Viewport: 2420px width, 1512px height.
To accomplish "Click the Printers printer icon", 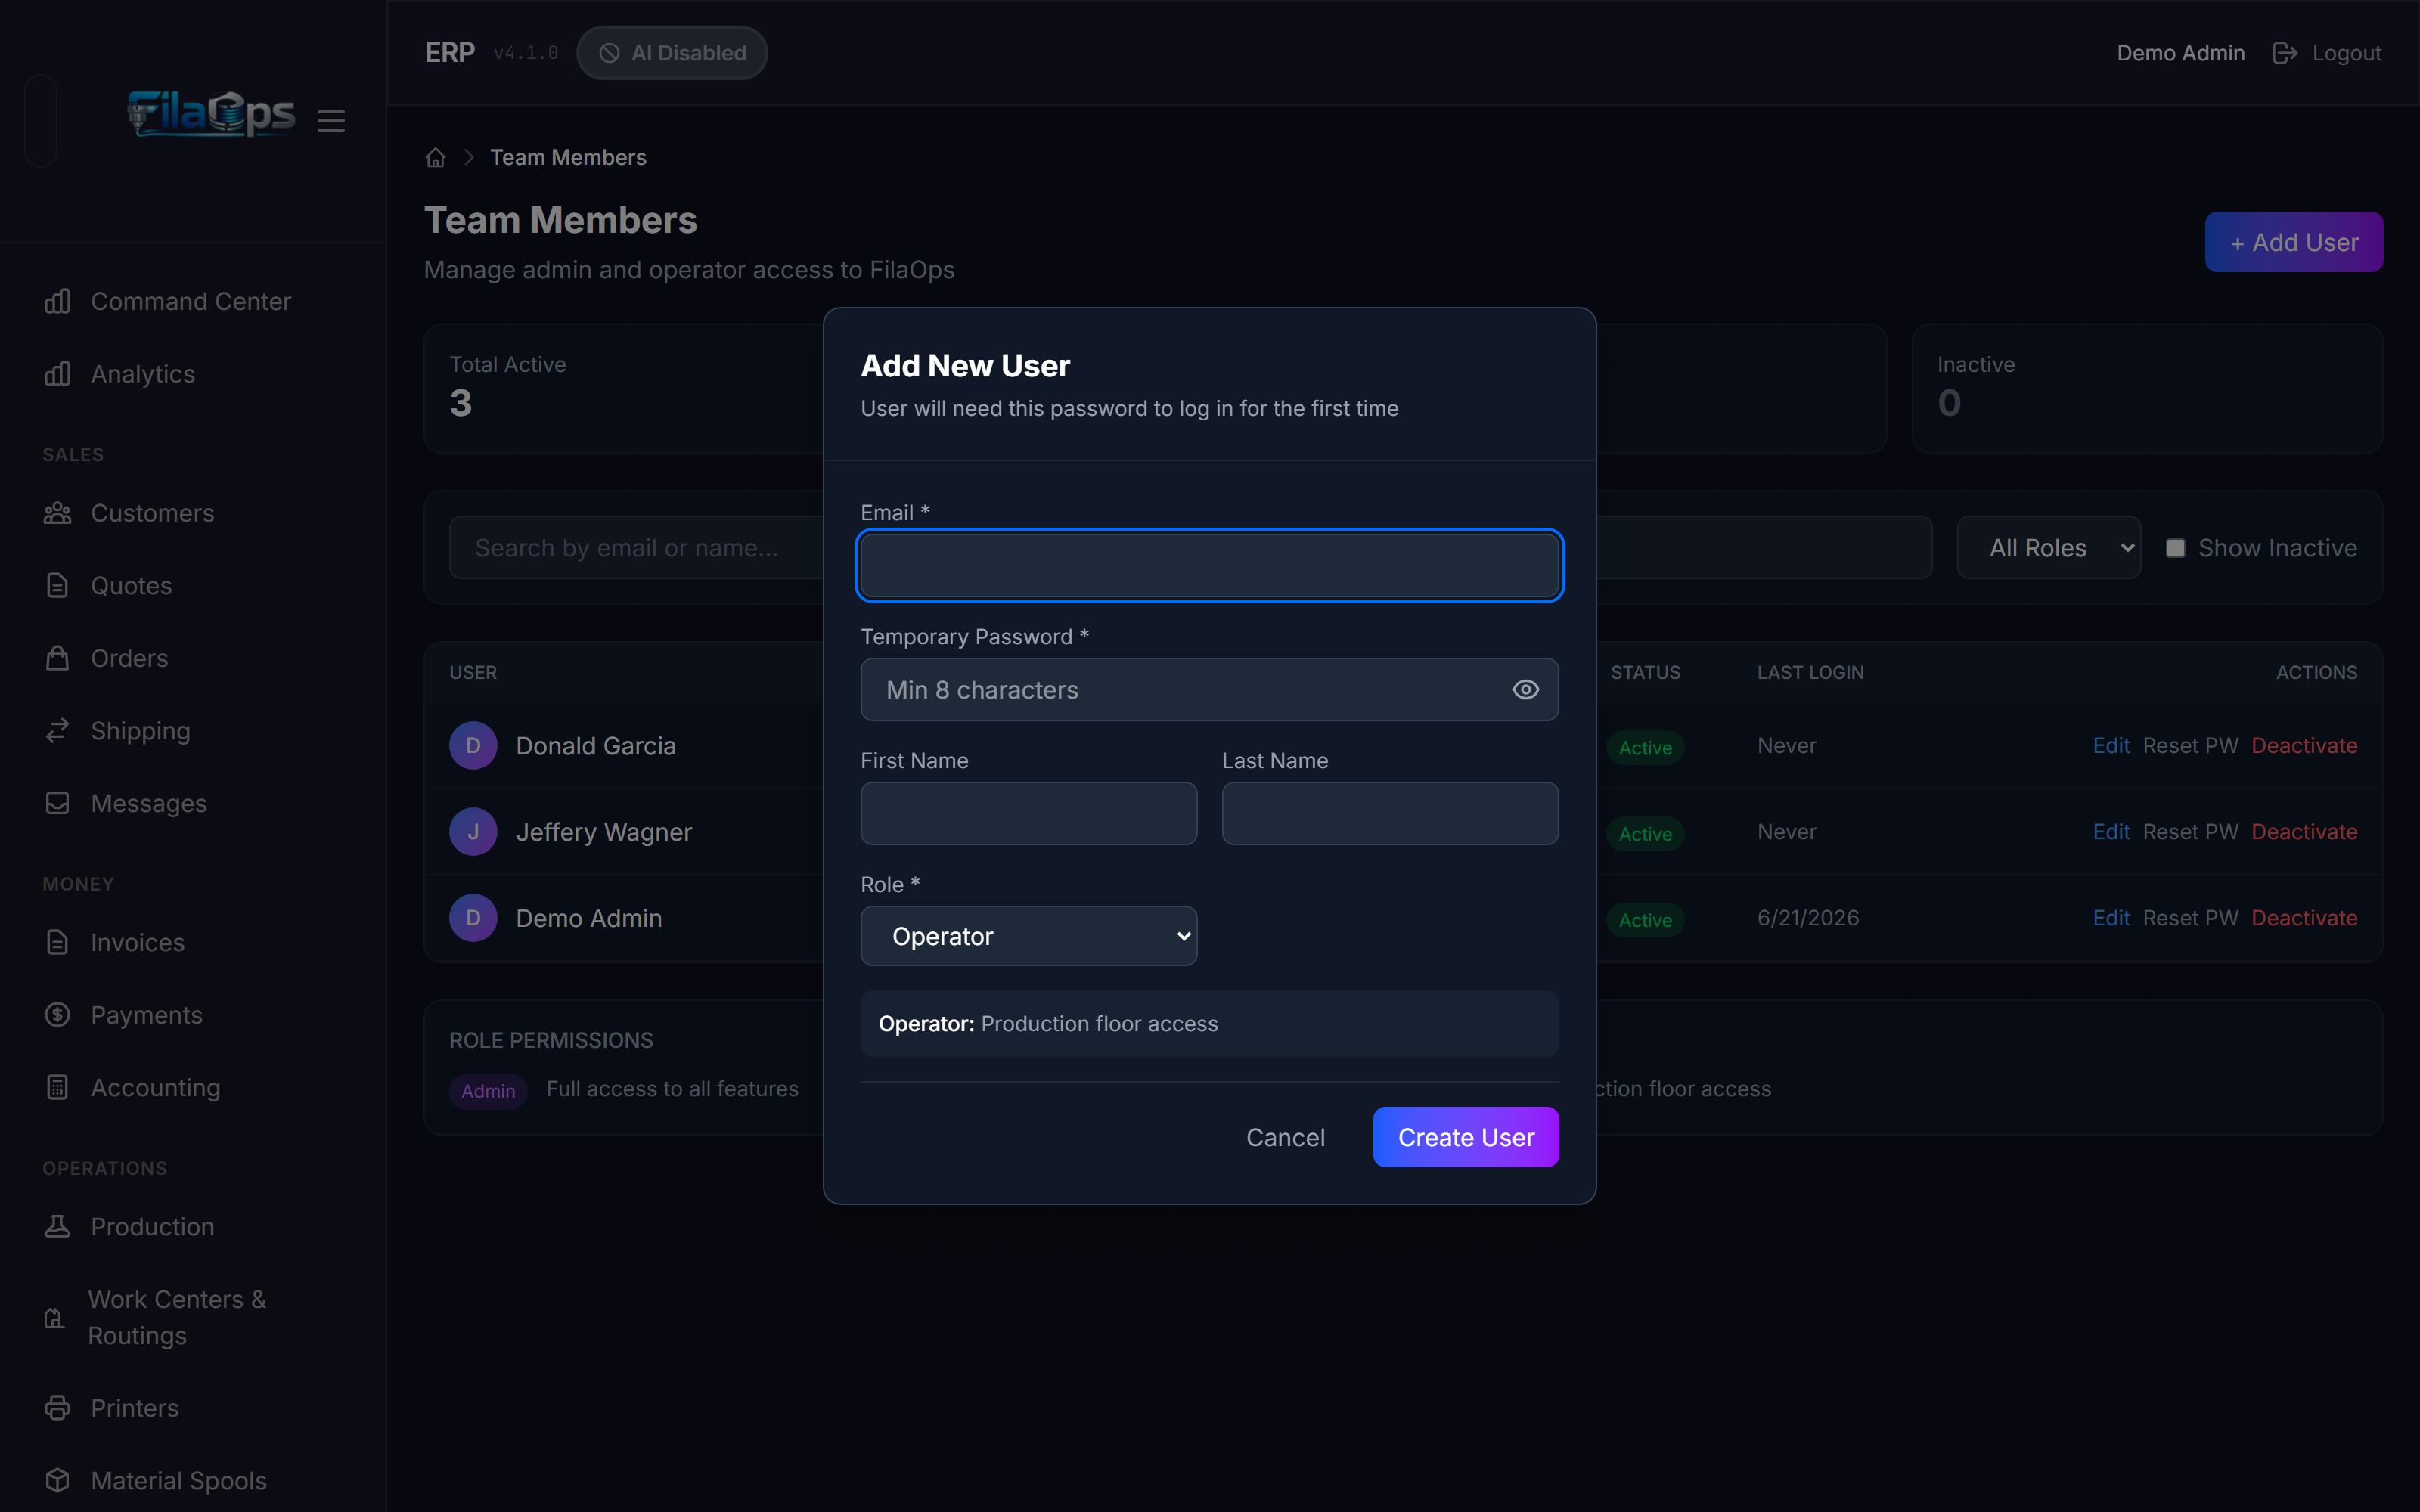I will click(x=57, y=1408).
